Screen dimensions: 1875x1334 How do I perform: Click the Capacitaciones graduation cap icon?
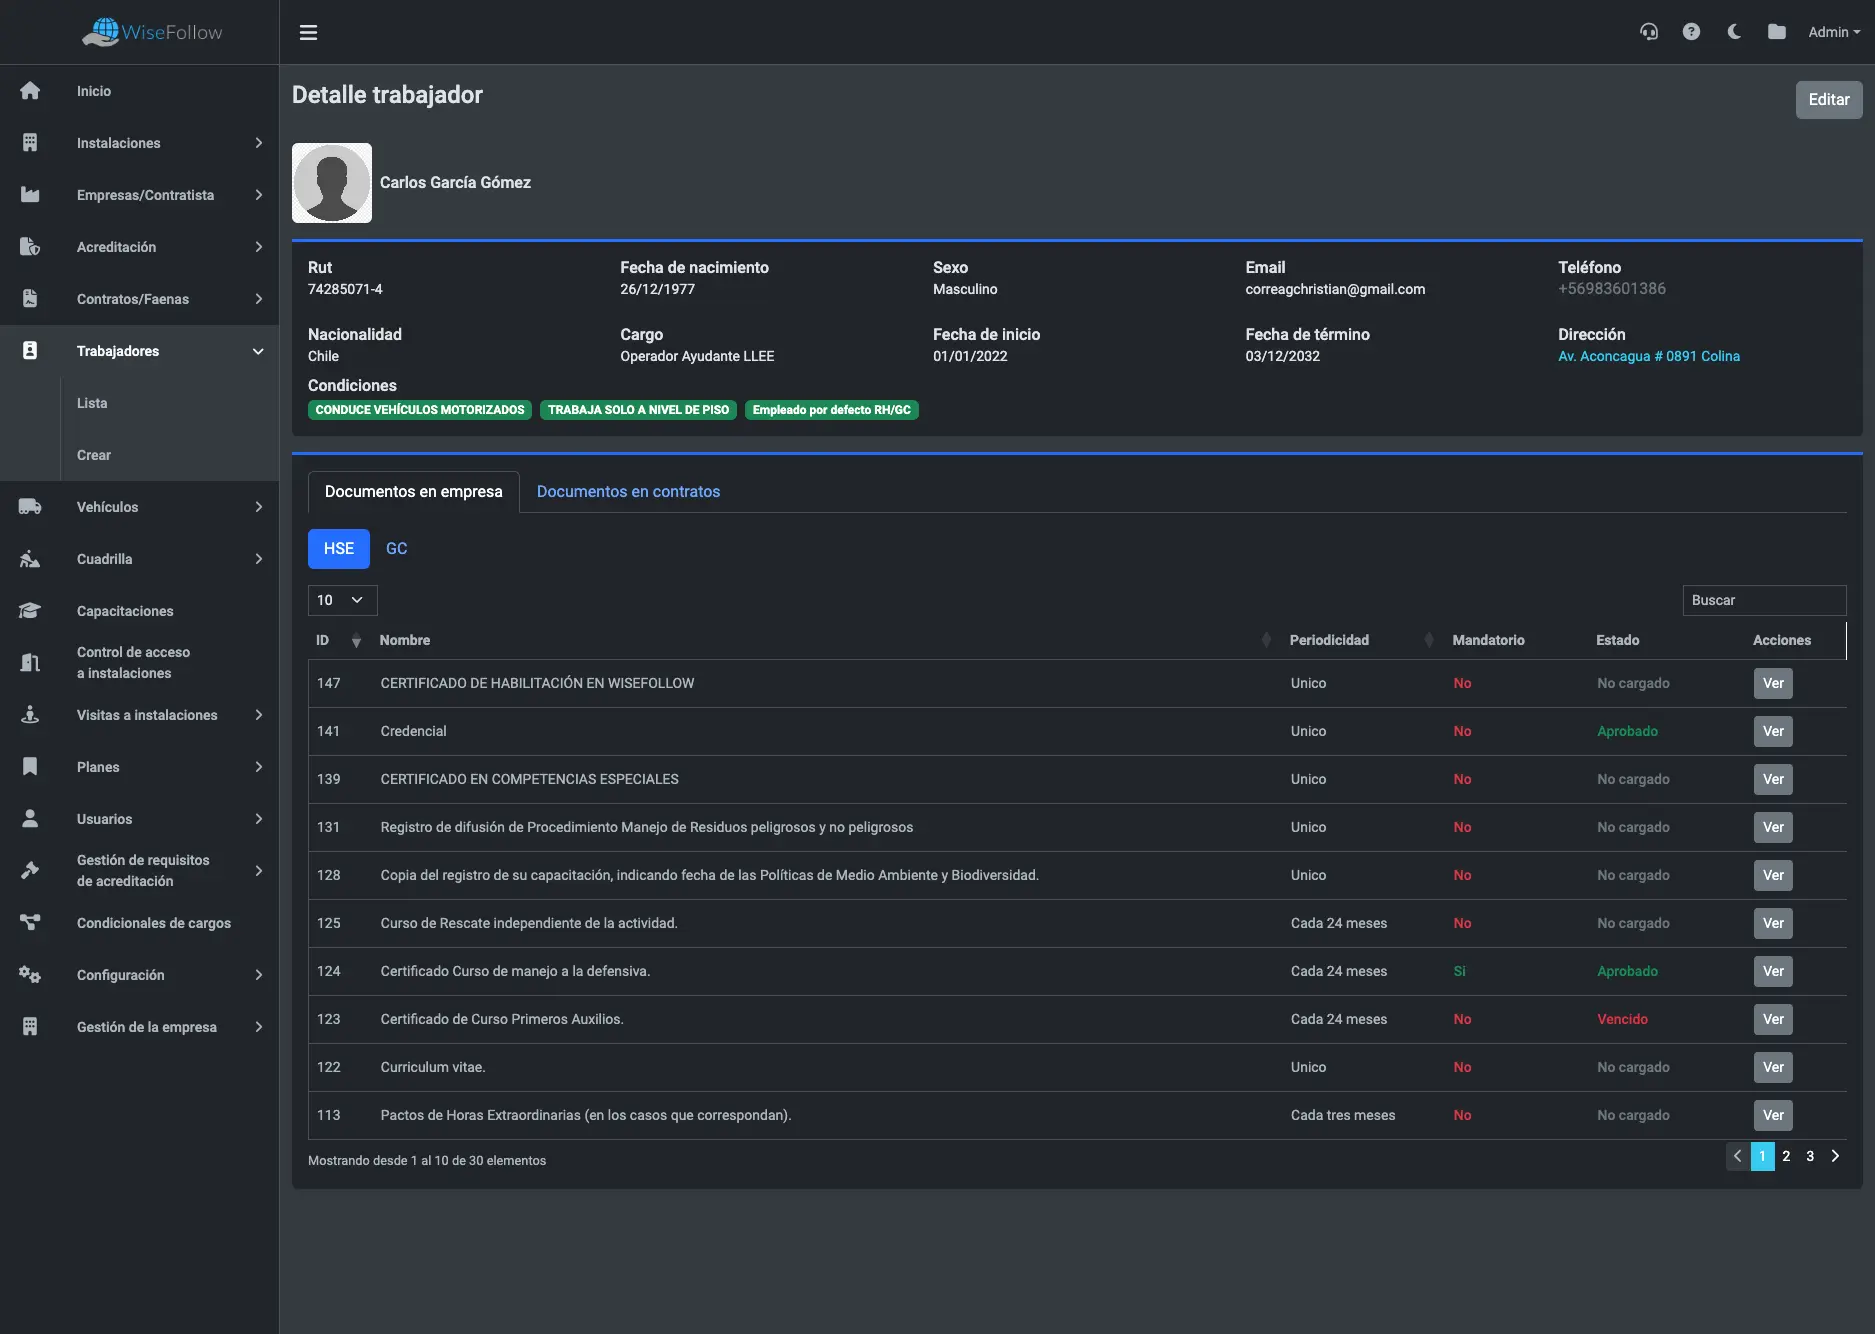30,611
